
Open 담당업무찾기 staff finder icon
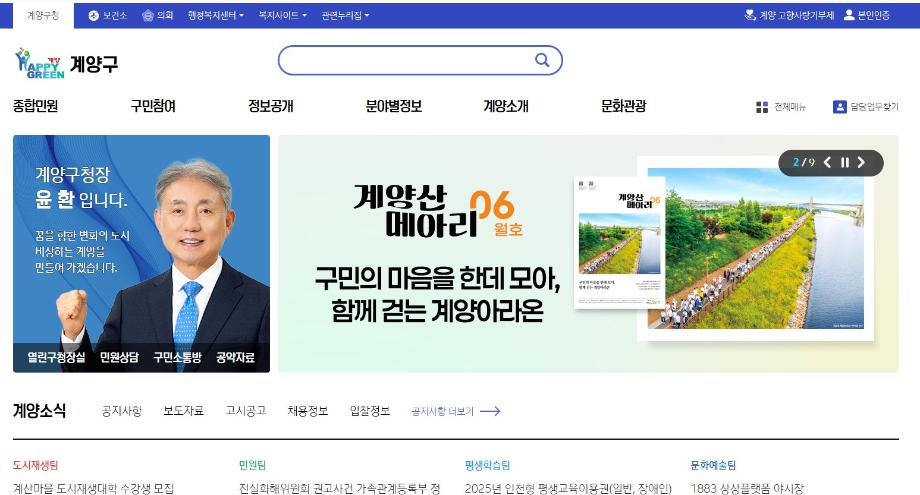840,107
